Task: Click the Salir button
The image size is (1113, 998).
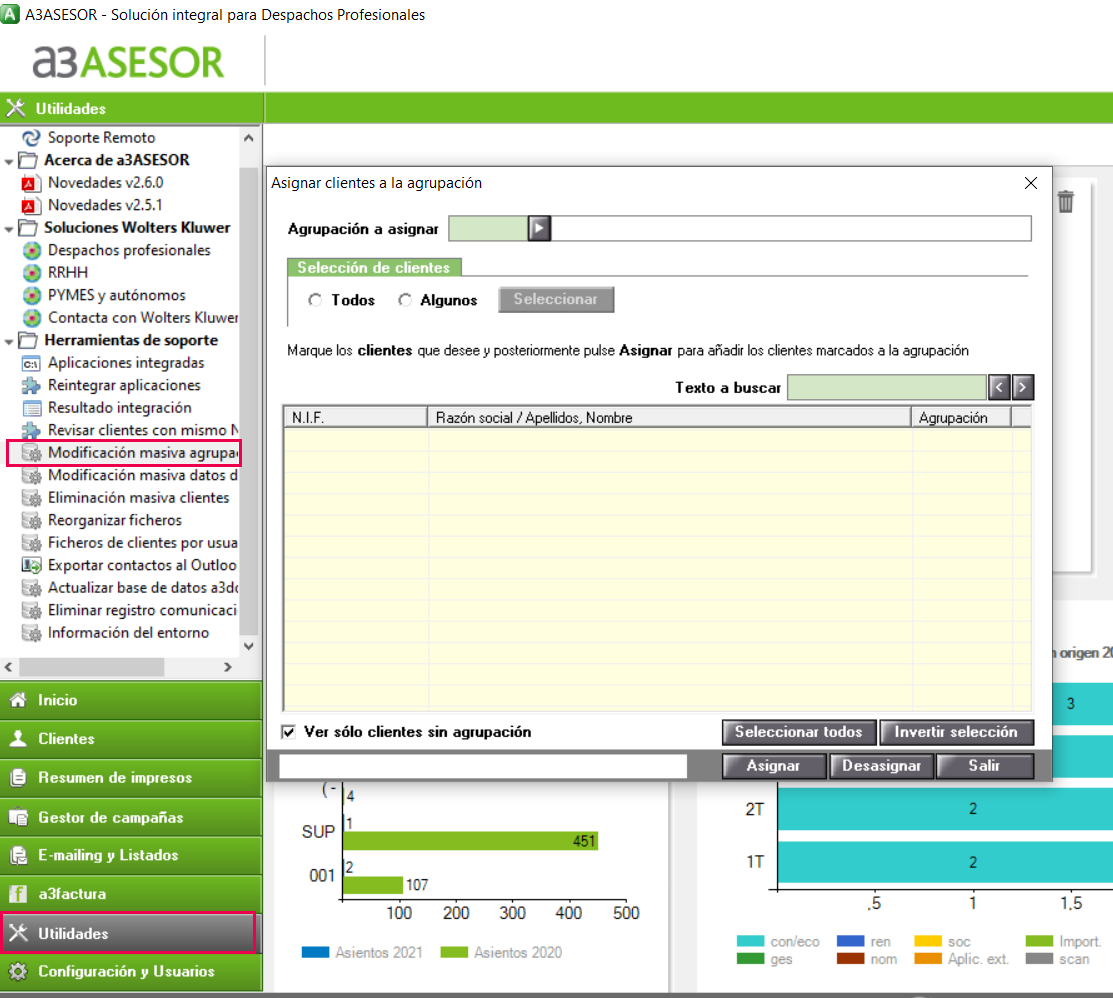Action: (985, 766)
